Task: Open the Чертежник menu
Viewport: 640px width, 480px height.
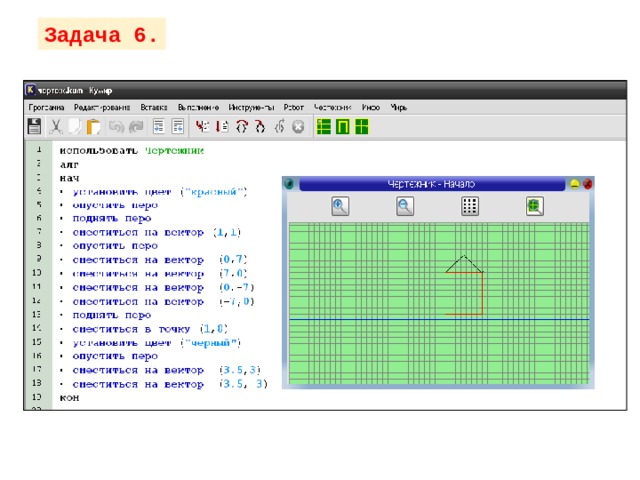Action: (x=332, y=107)
